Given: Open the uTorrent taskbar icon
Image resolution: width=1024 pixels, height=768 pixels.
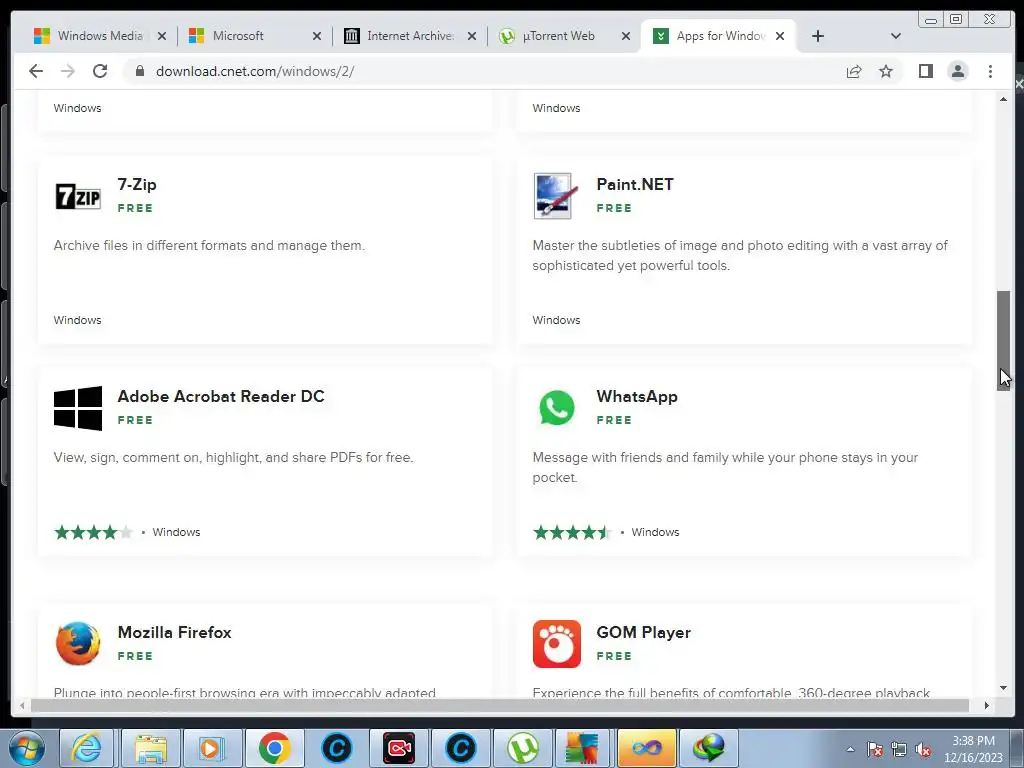Looking at the screenshot, I should (522, 748).
